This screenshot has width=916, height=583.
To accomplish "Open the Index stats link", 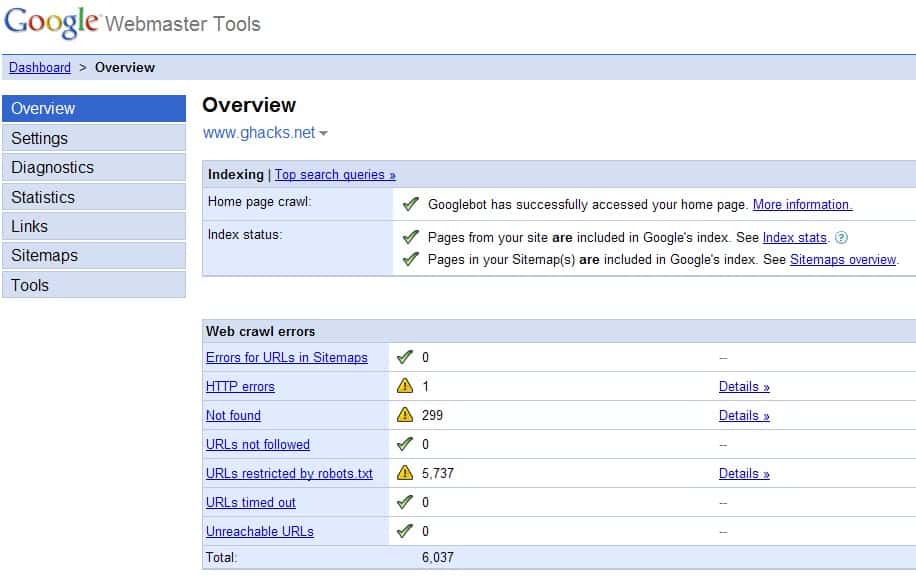I will pyautogui.click(x=794, y=238).
